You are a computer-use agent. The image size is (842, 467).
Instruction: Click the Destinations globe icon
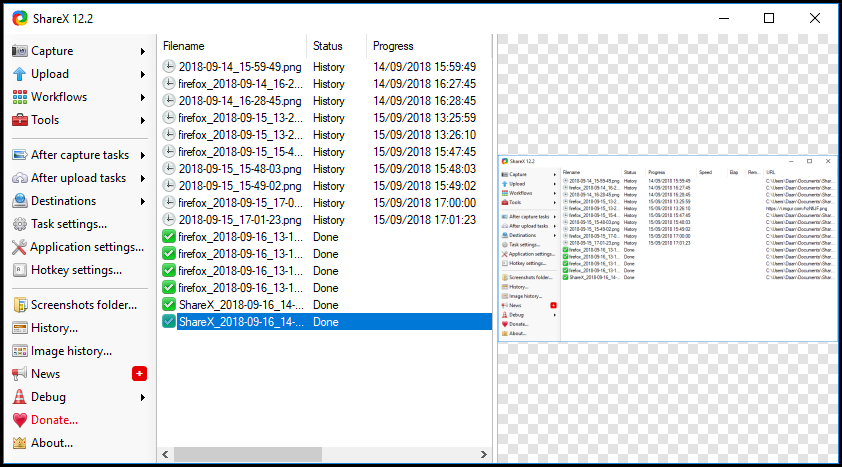(x=19, y=201)
